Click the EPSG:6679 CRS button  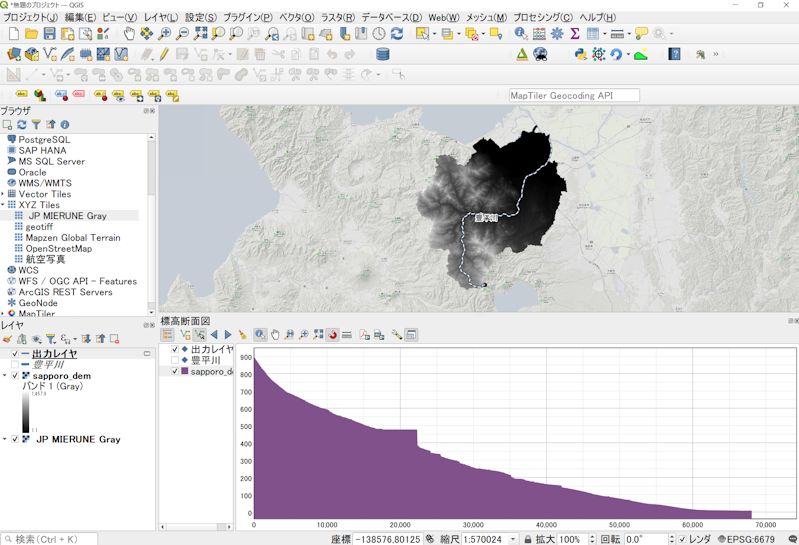pos(746,539)
